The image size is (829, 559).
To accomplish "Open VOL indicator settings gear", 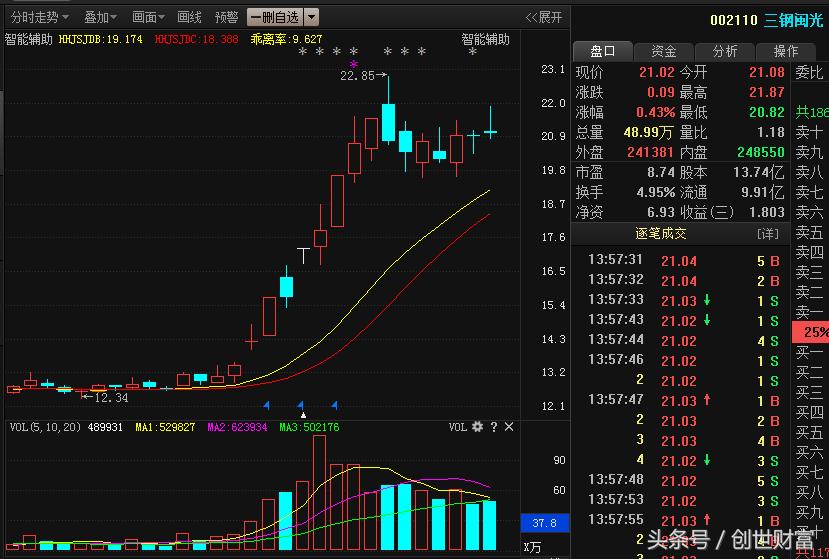I will tap(477, 427).
